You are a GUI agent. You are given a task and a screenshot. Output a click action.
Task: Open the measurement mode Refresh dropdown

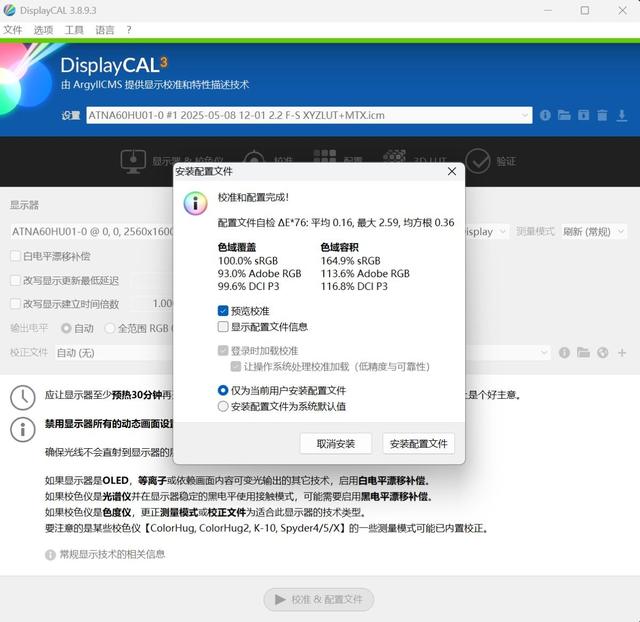(x=593, y=232)
